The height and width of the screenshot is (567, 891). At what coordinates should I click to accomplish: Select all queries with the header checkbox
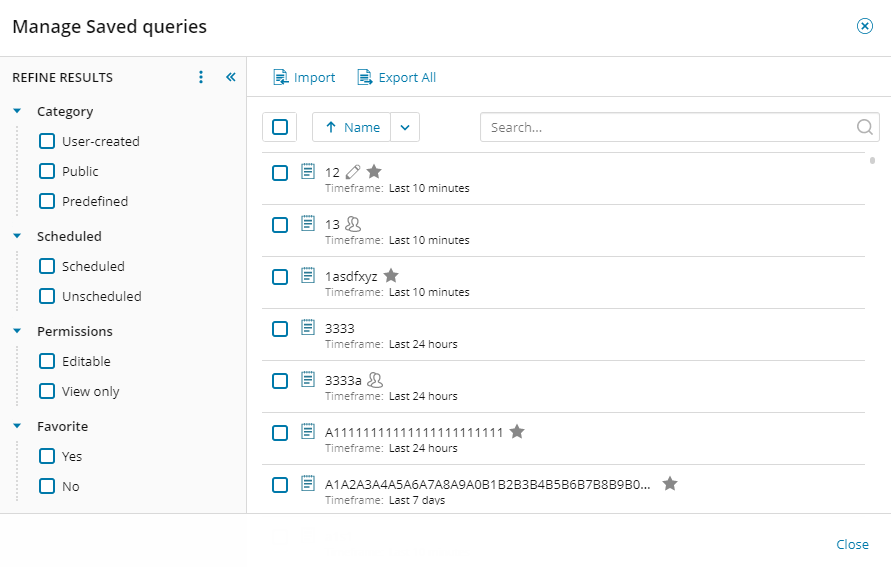(280, 127)
